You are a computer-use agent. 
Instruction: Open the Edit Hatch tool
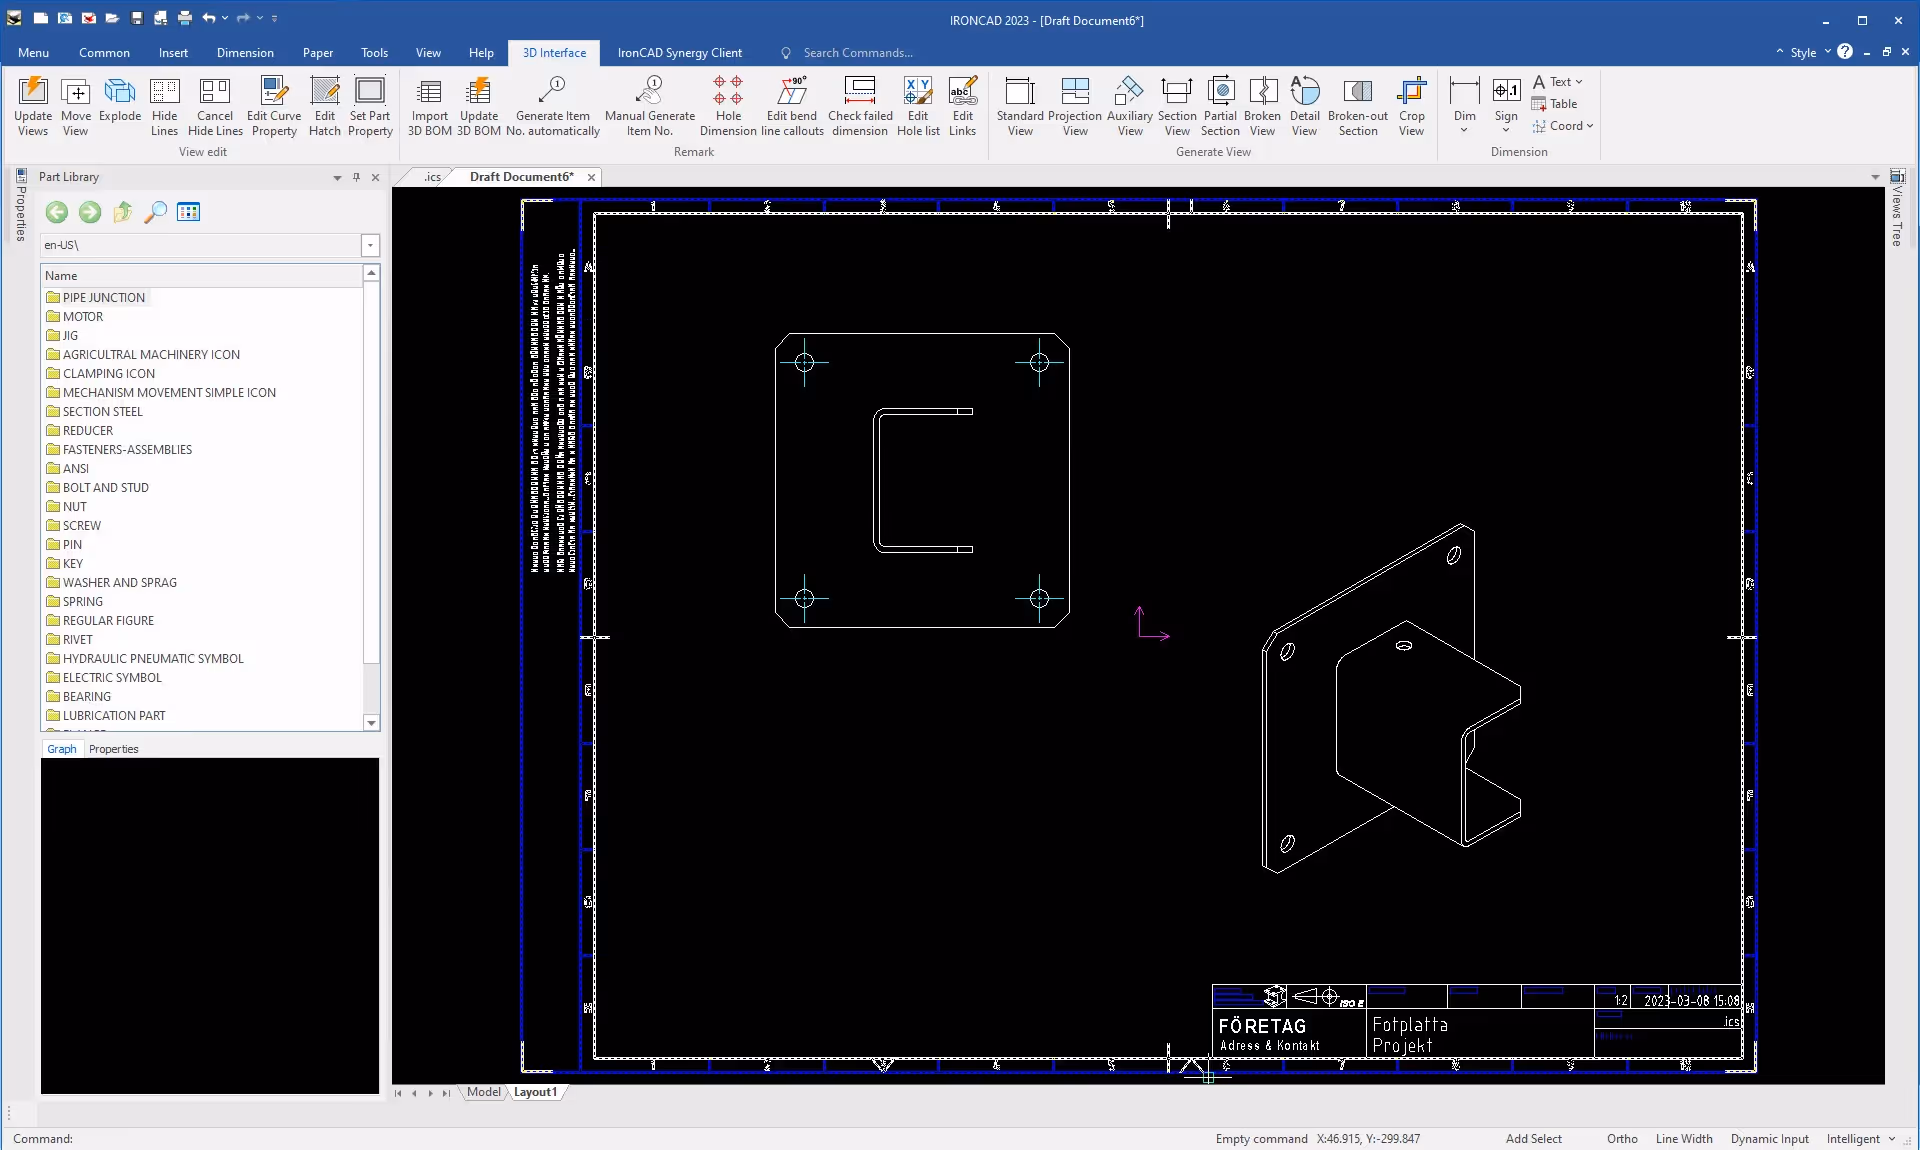coord(324,105)
